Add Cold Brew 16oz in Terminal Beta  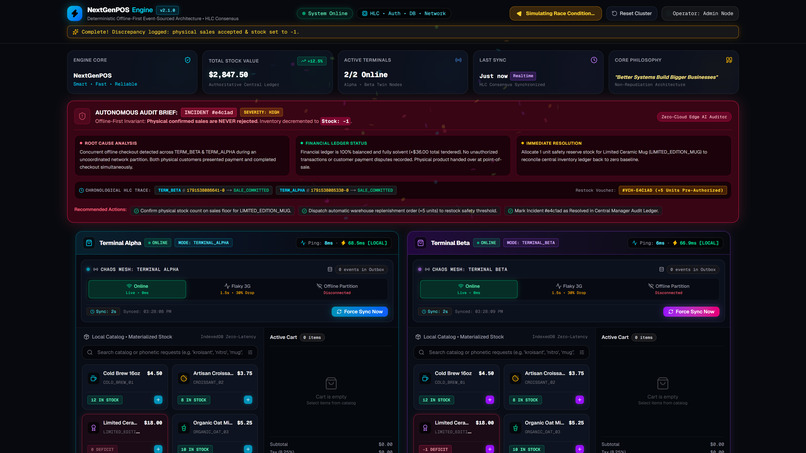pyautogui.click(x=489, y=400)
